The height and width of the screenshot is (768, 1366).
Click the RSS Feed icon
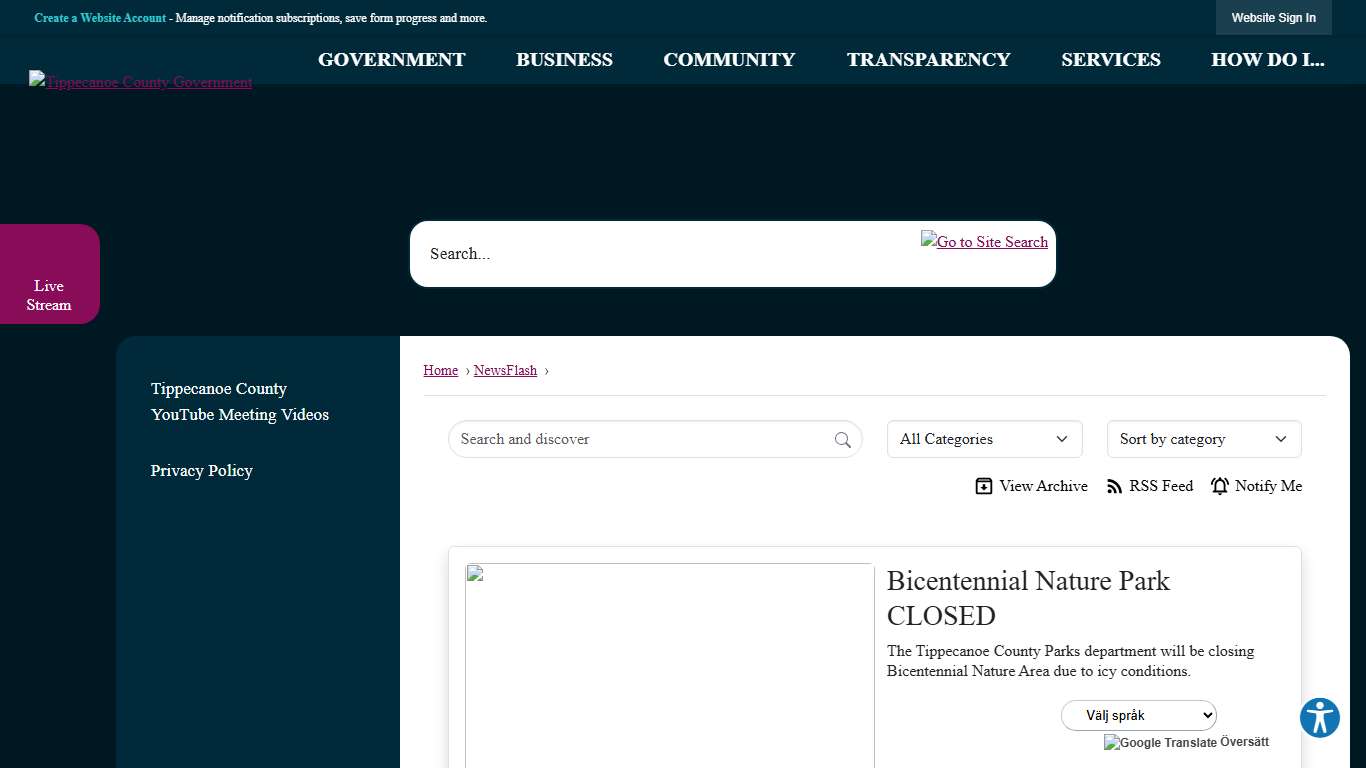1114,486
